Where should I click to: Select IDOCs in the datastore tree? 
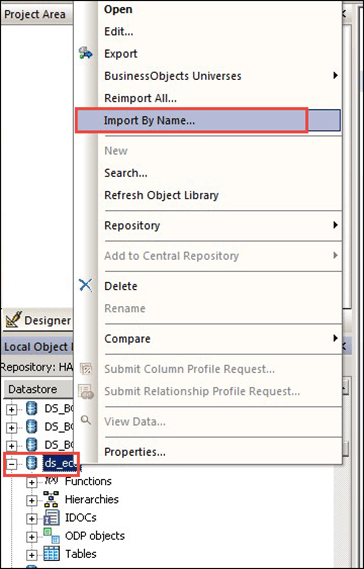click(x=81, y=518)
